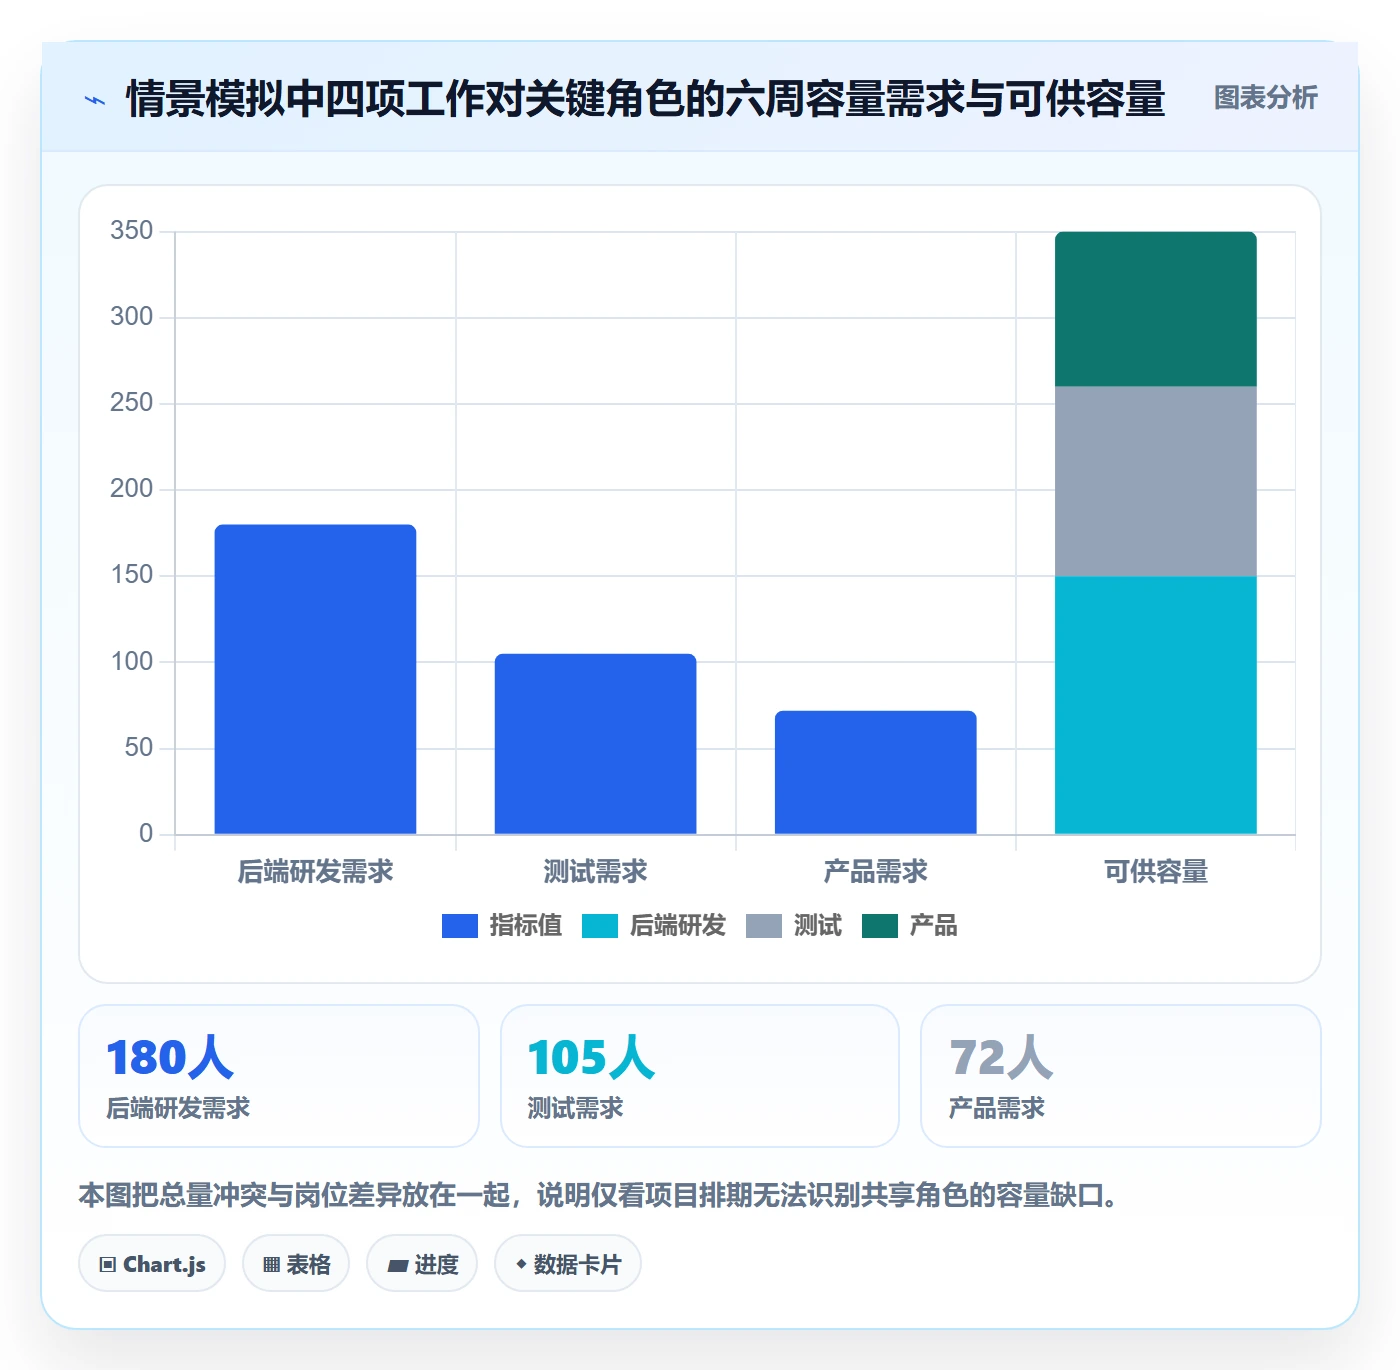Toggle the 产品 legend item
Image resolution: width=1400 pixels, height=1370 pixels.
[x=910, y=926]
